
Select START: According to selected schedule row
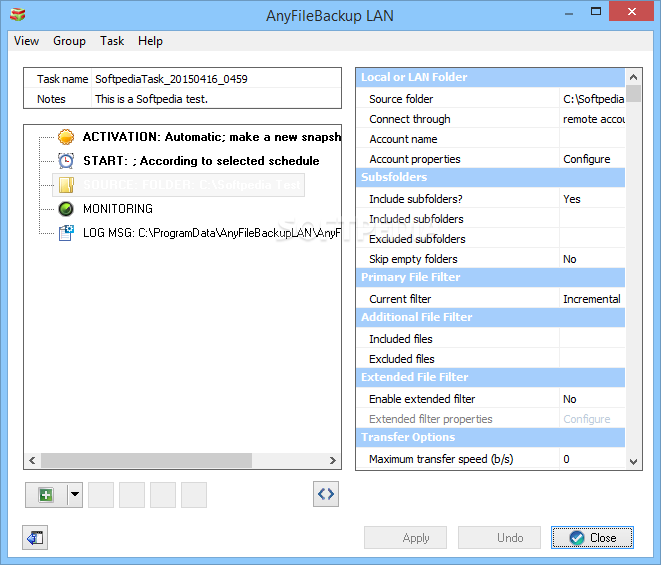201,161
